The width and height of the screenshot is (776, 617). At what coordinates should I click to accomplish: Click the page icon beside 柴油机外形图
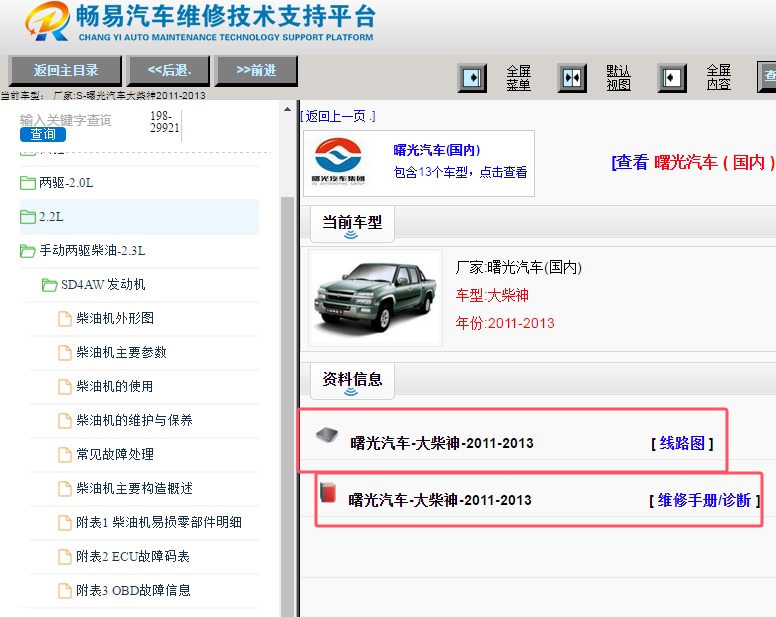[65, 319]
